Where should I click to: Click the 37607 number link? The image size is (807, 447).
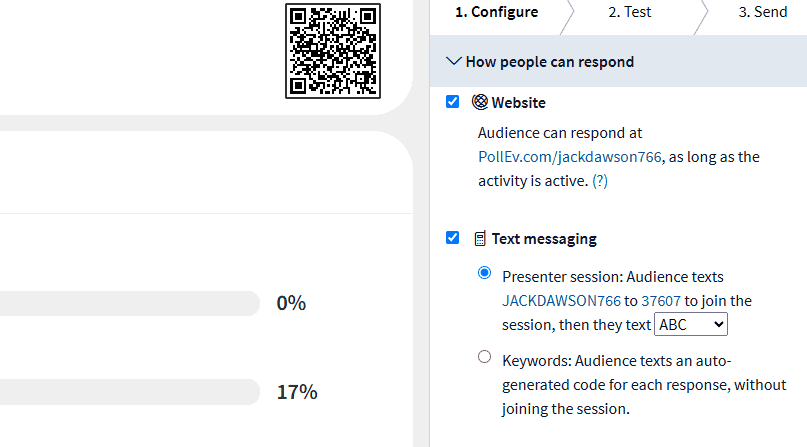point(661,301)
